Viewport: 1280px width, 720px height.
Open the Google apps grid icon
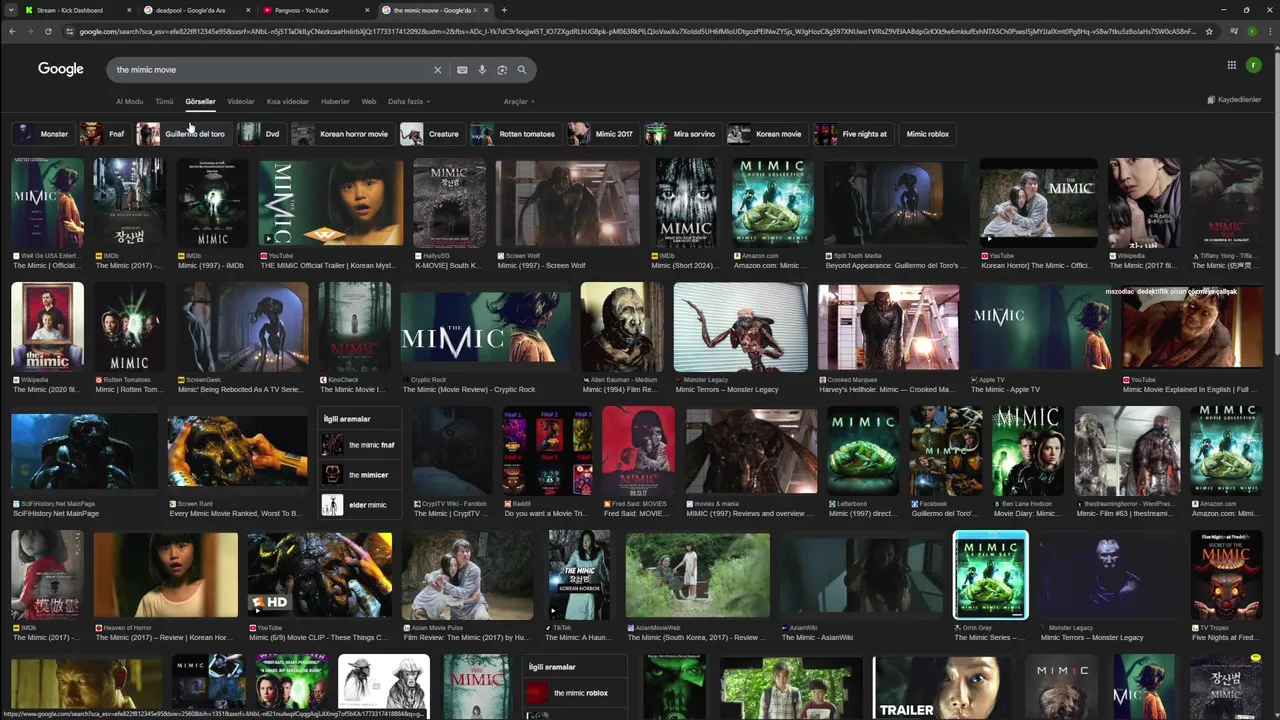[x=1232, y=65]
